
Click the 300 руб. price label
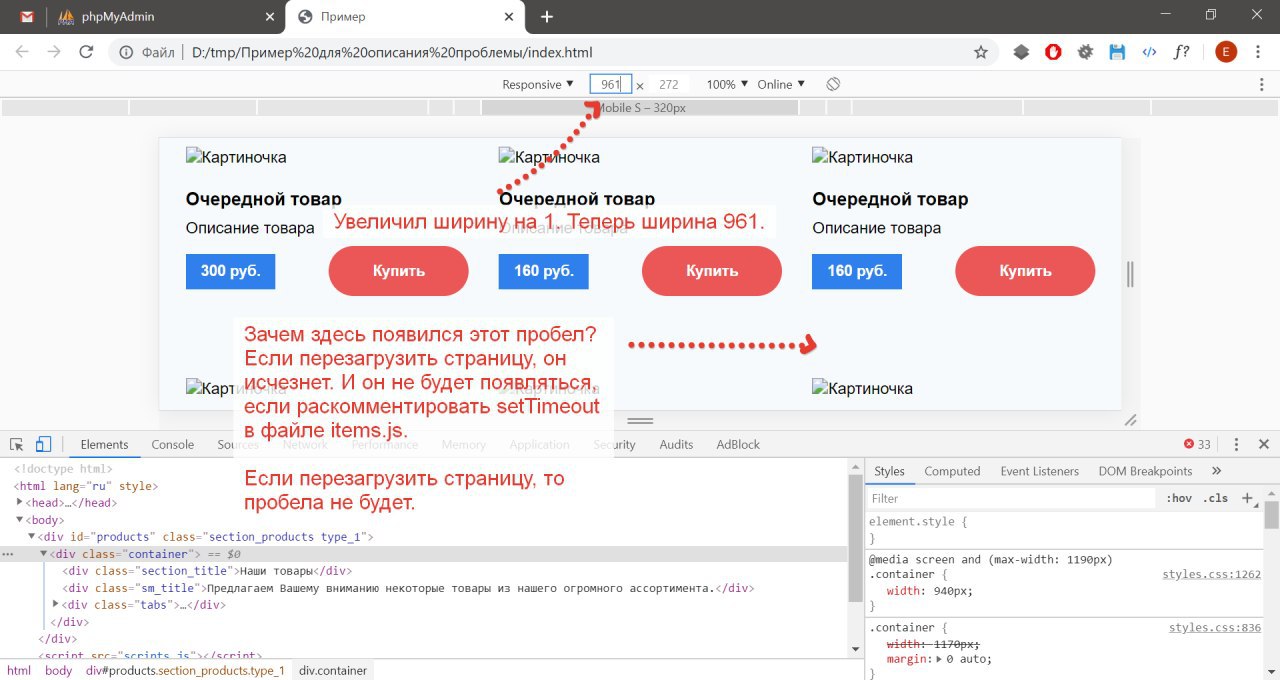pyautogui.click(x=230, y=271)
